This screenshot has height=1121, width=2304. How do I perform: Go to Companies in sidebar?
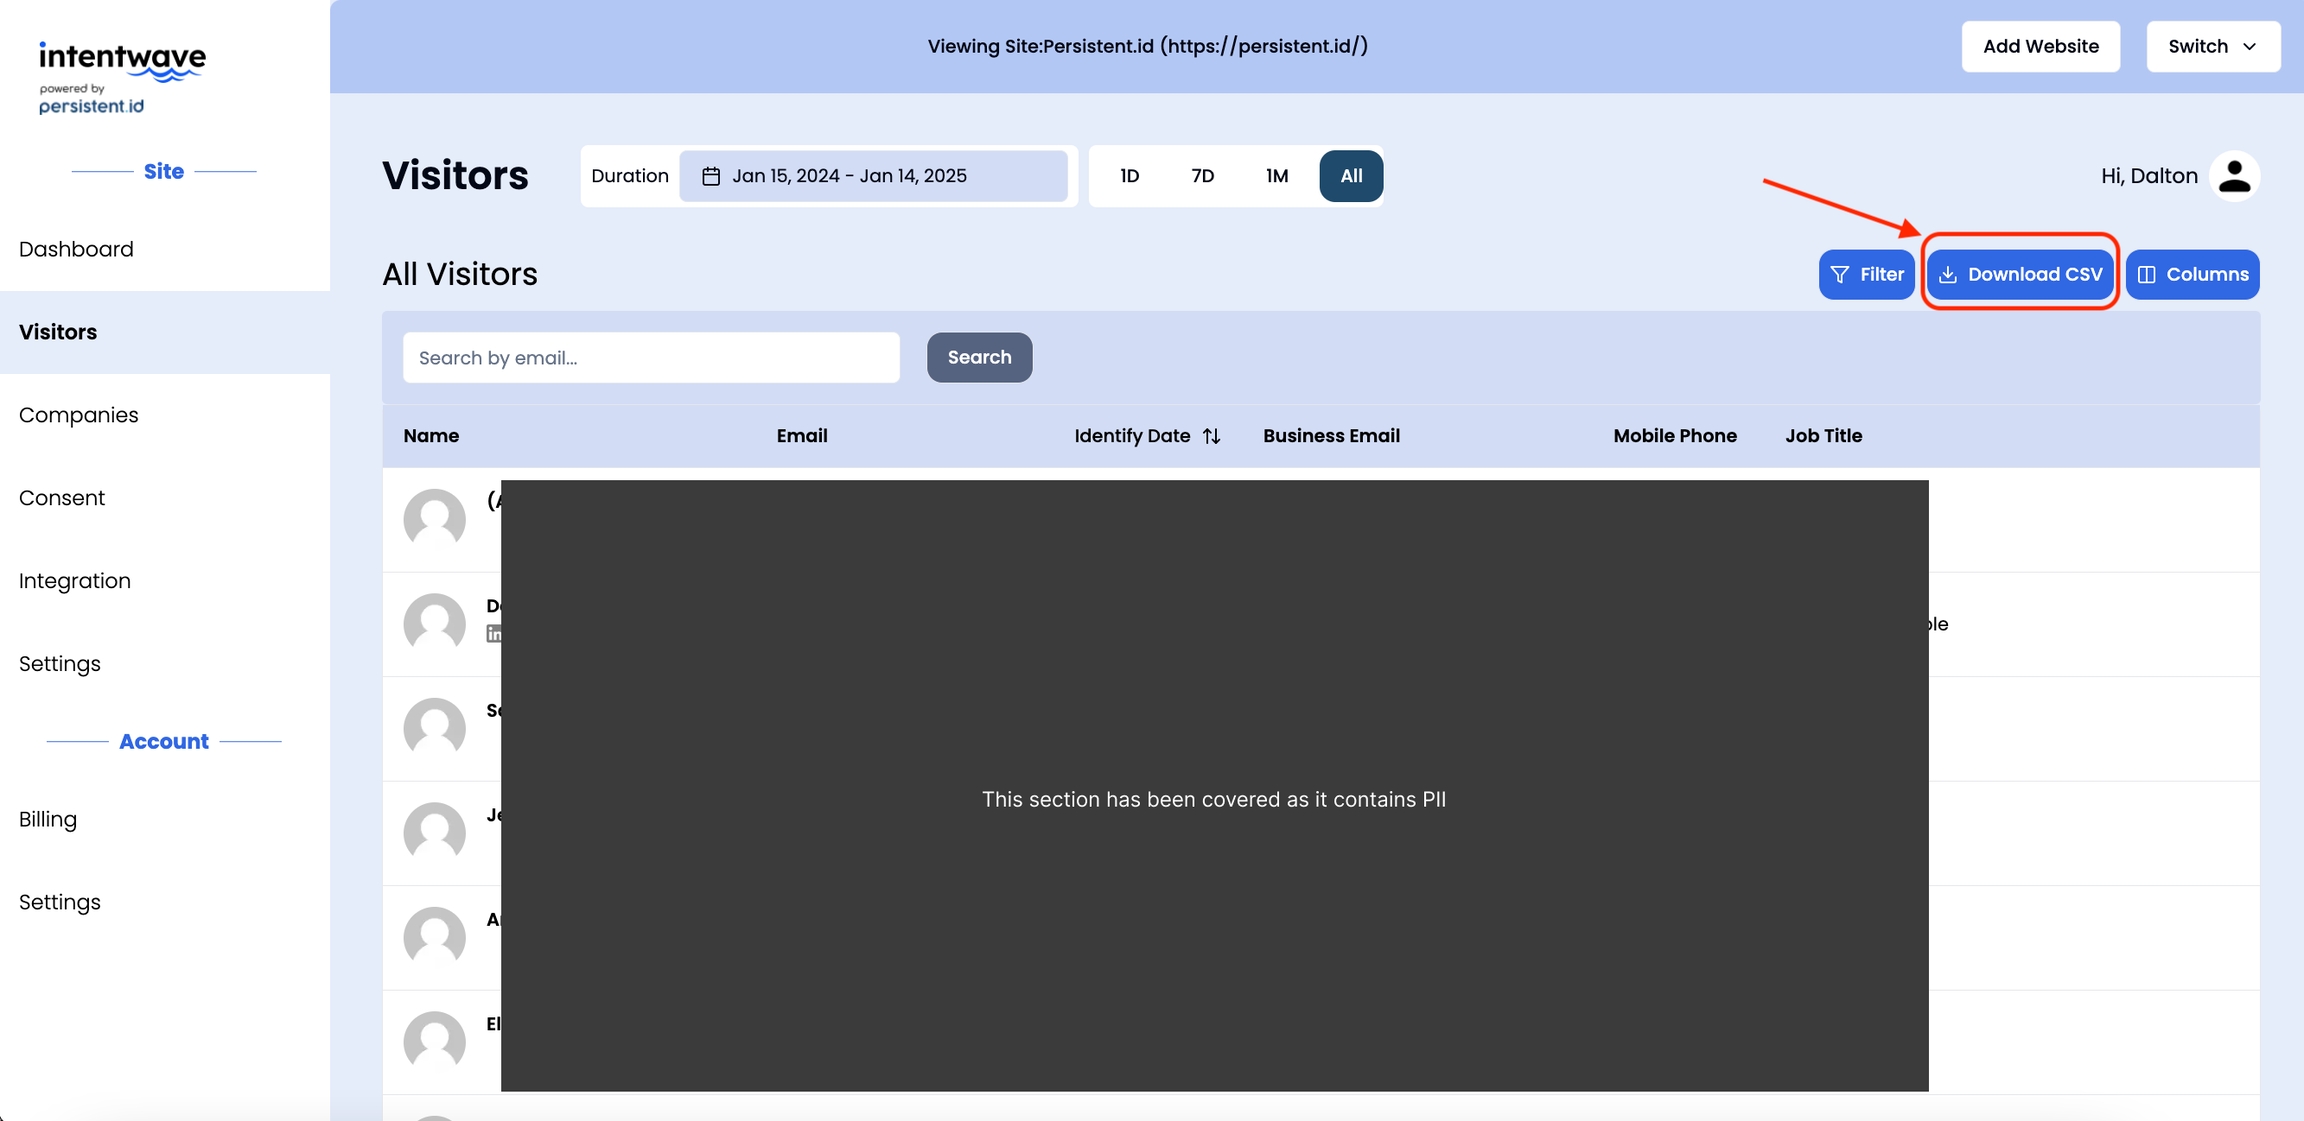tap(78, 415)
